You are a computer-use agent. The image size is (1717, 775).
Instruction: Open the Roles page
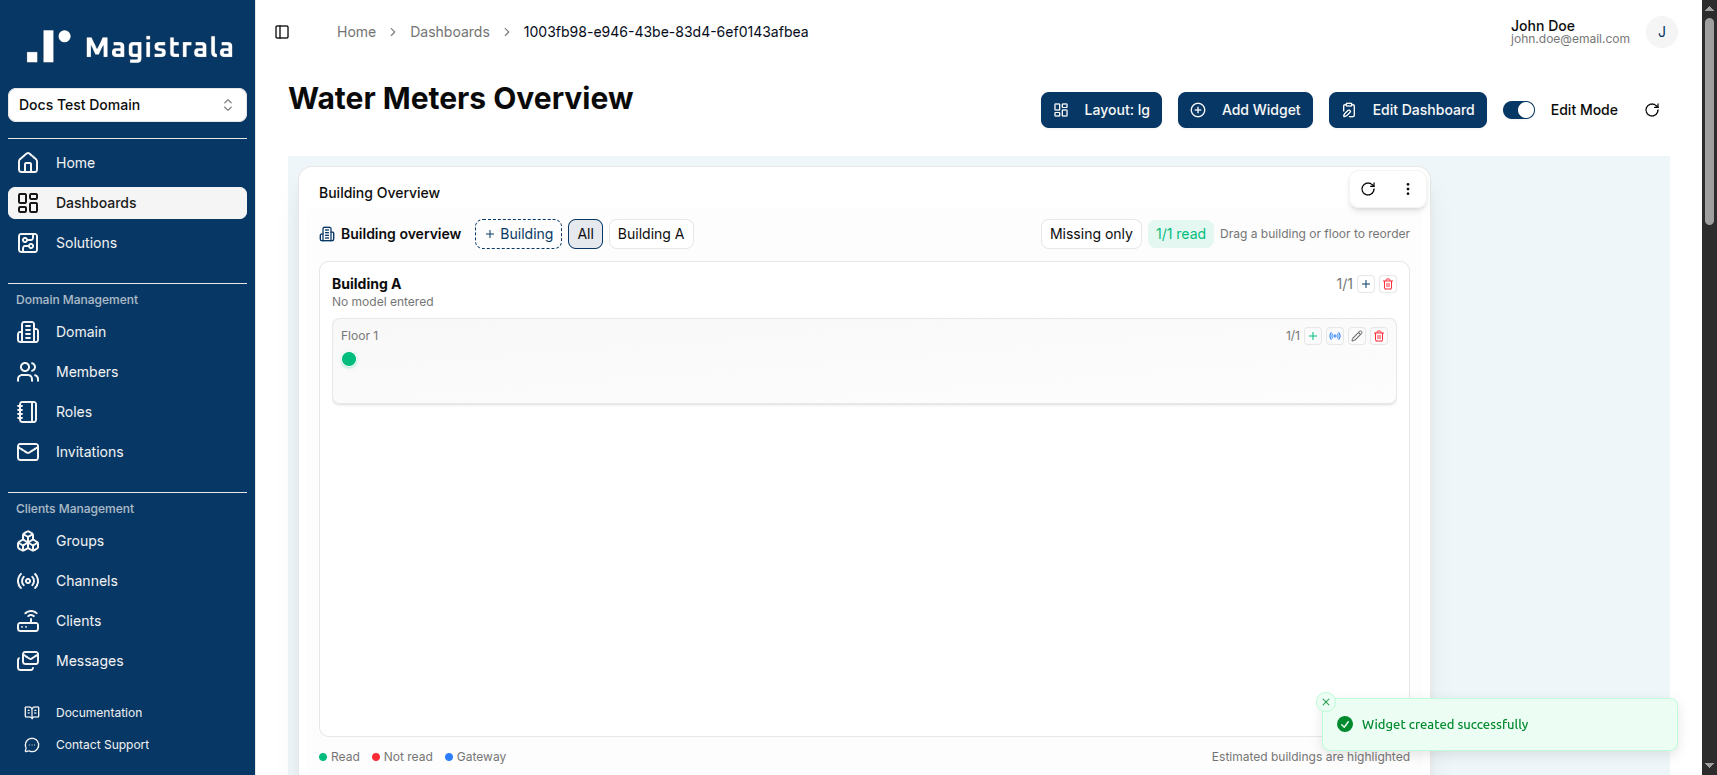[x=127, y=412]
